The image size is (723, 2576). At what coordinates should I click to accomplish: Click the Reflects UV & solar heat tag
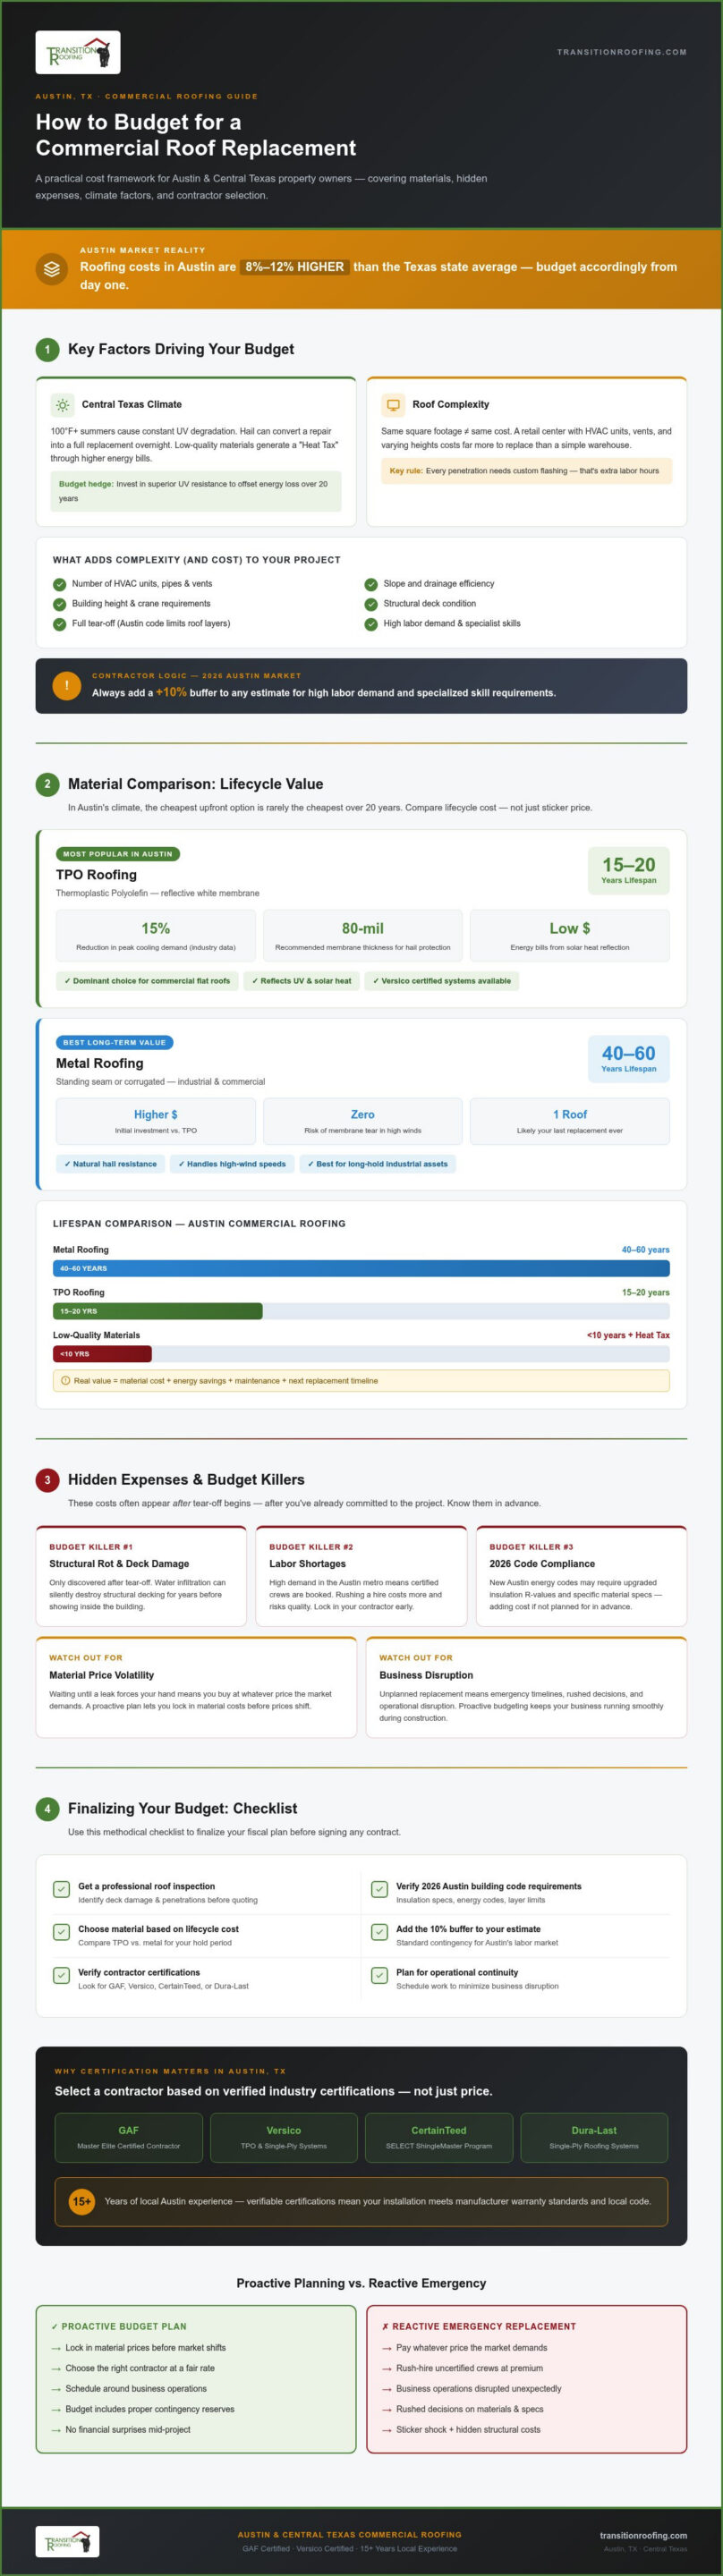click(301, 981)
